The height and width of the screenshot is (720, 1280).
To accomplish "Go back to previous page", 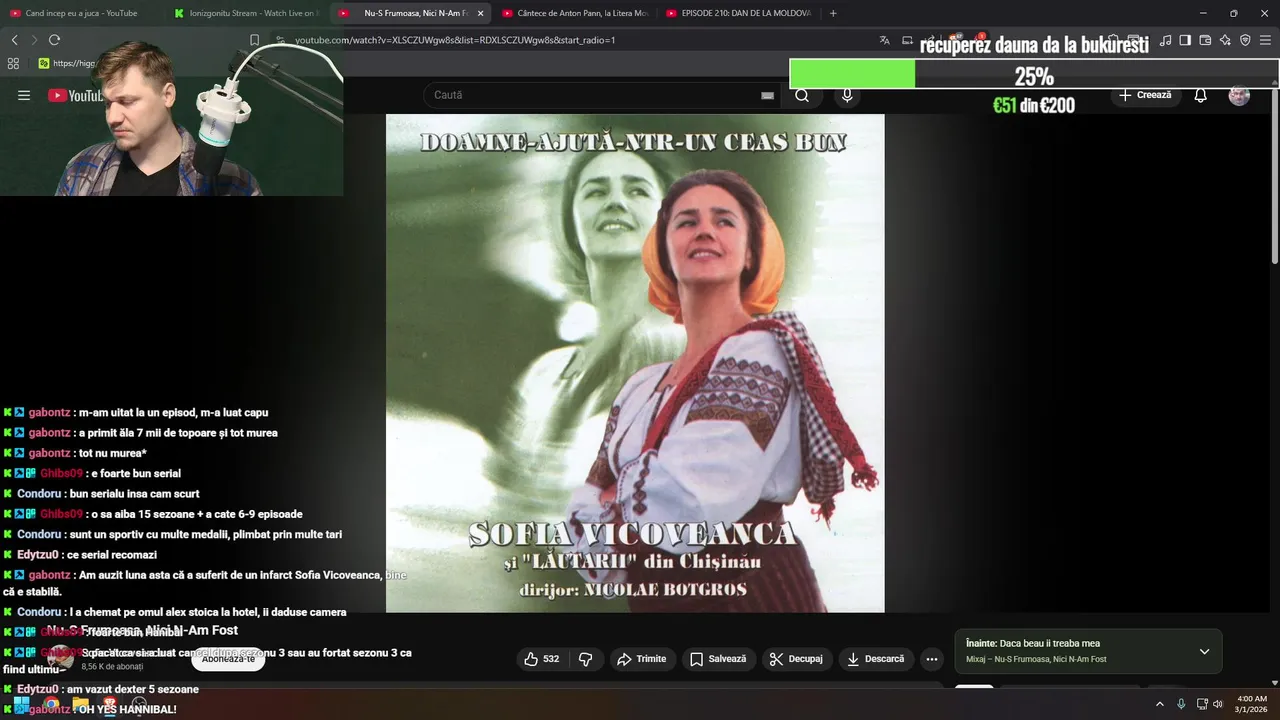I will tap(14, 40).
